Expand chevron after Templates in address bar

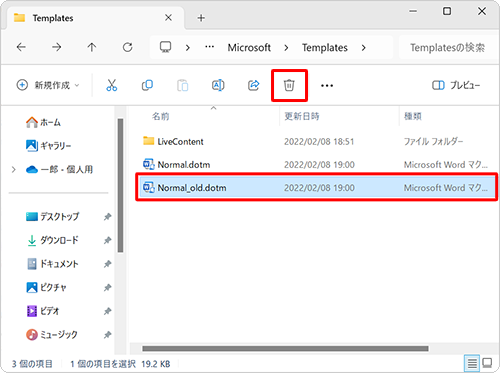tap(363, 48)
